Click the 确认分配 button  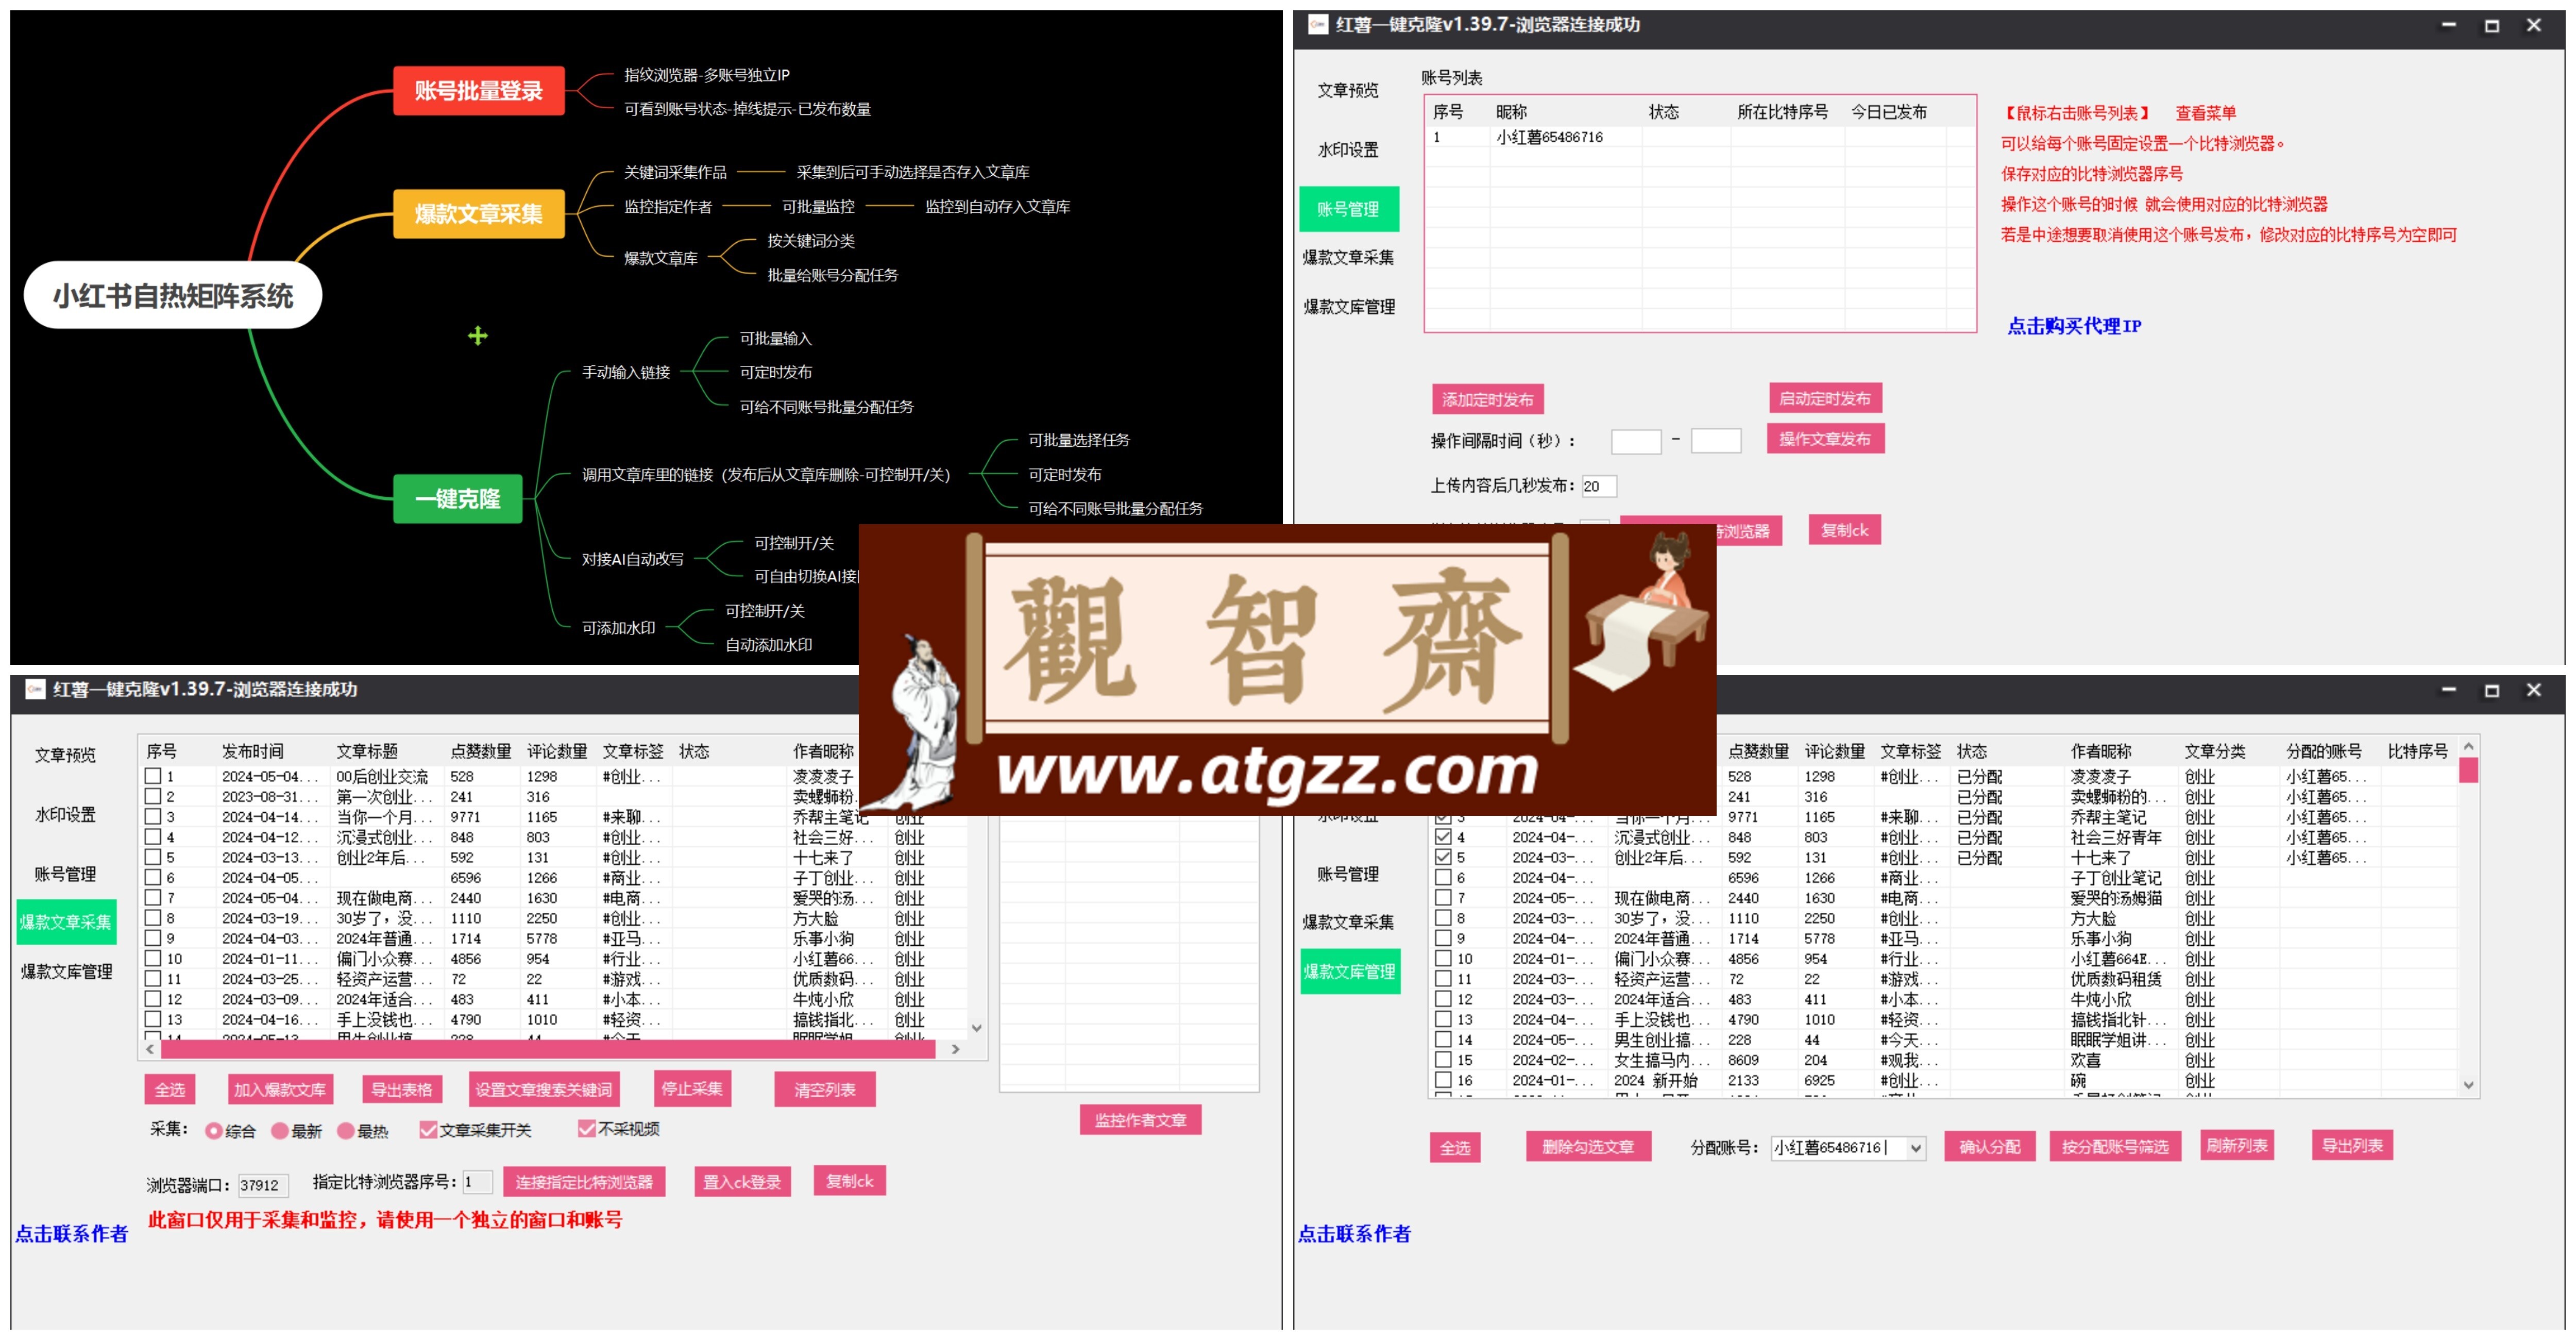(1990, 1147)
